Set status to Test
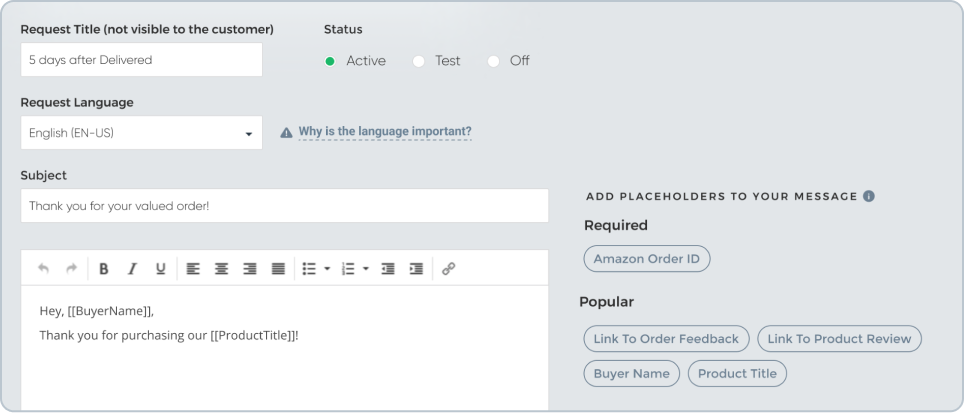Screen dimensions: 964x413 (x=419, y=61)
